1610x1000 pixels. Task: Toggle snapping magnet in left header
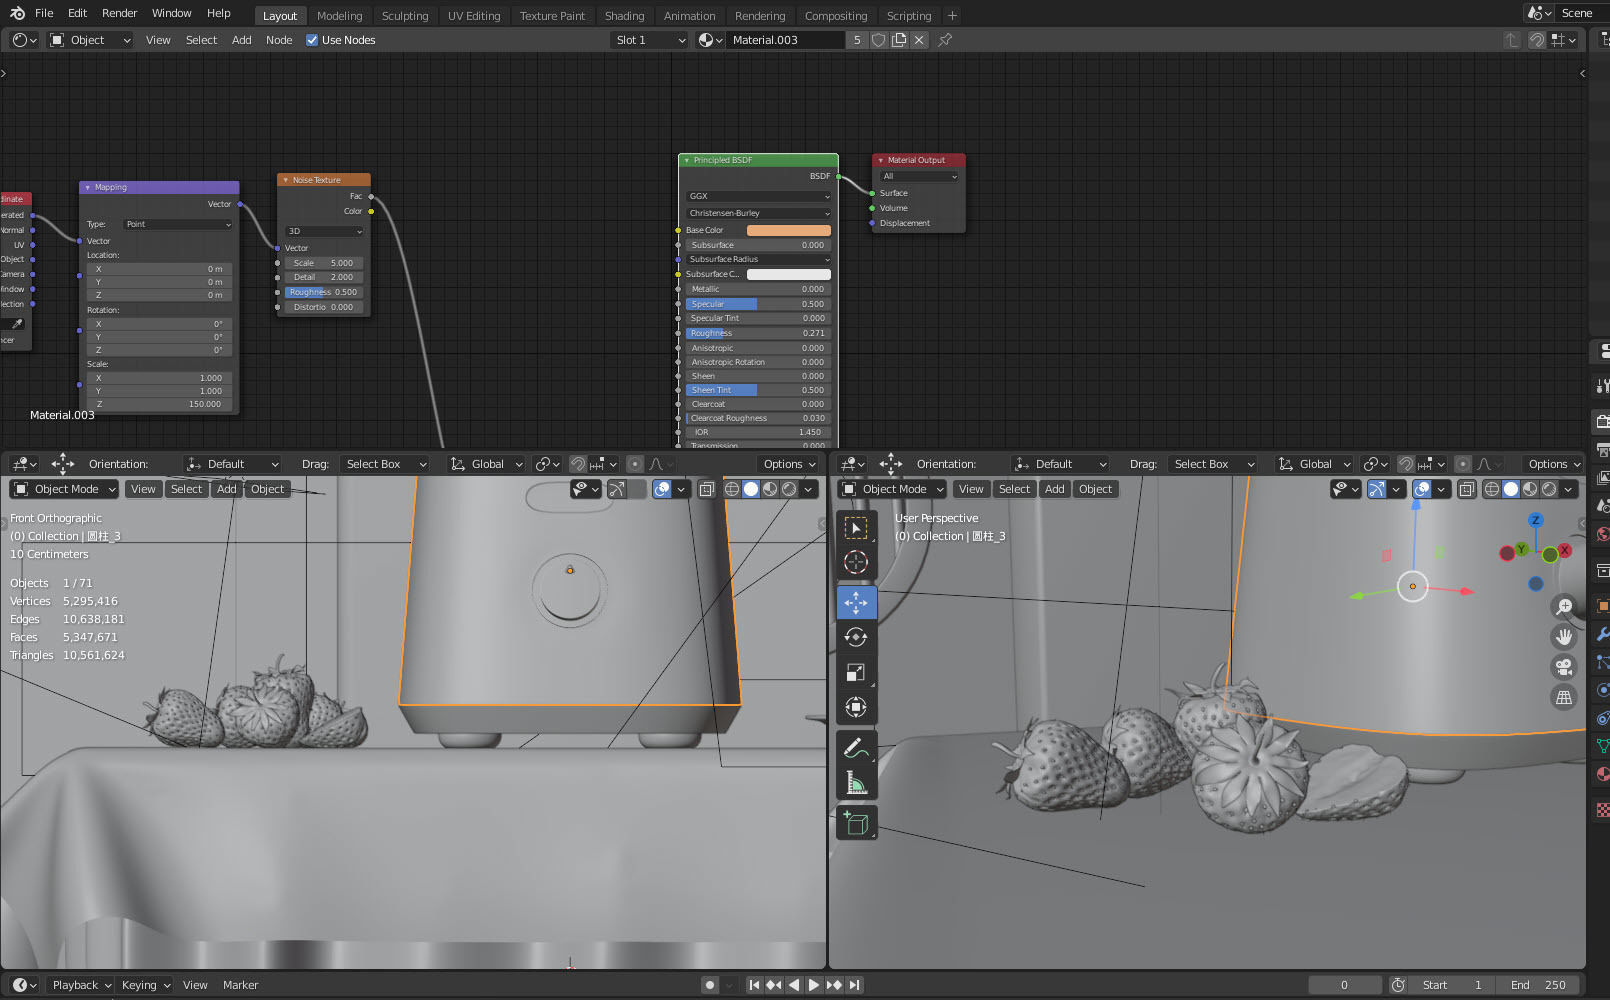[x=577, y=464]
